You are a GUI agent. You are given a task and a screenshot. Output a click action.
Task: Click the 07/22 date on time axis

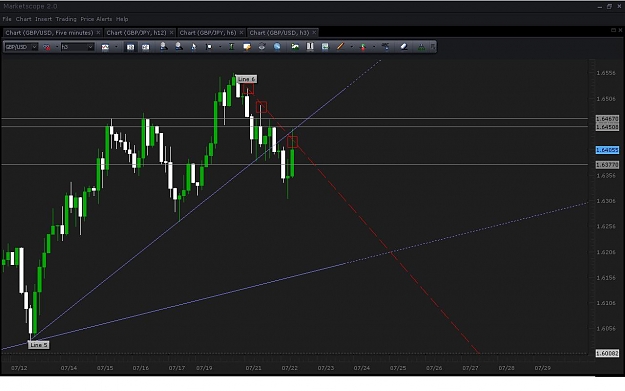click(x=289, y=368)
